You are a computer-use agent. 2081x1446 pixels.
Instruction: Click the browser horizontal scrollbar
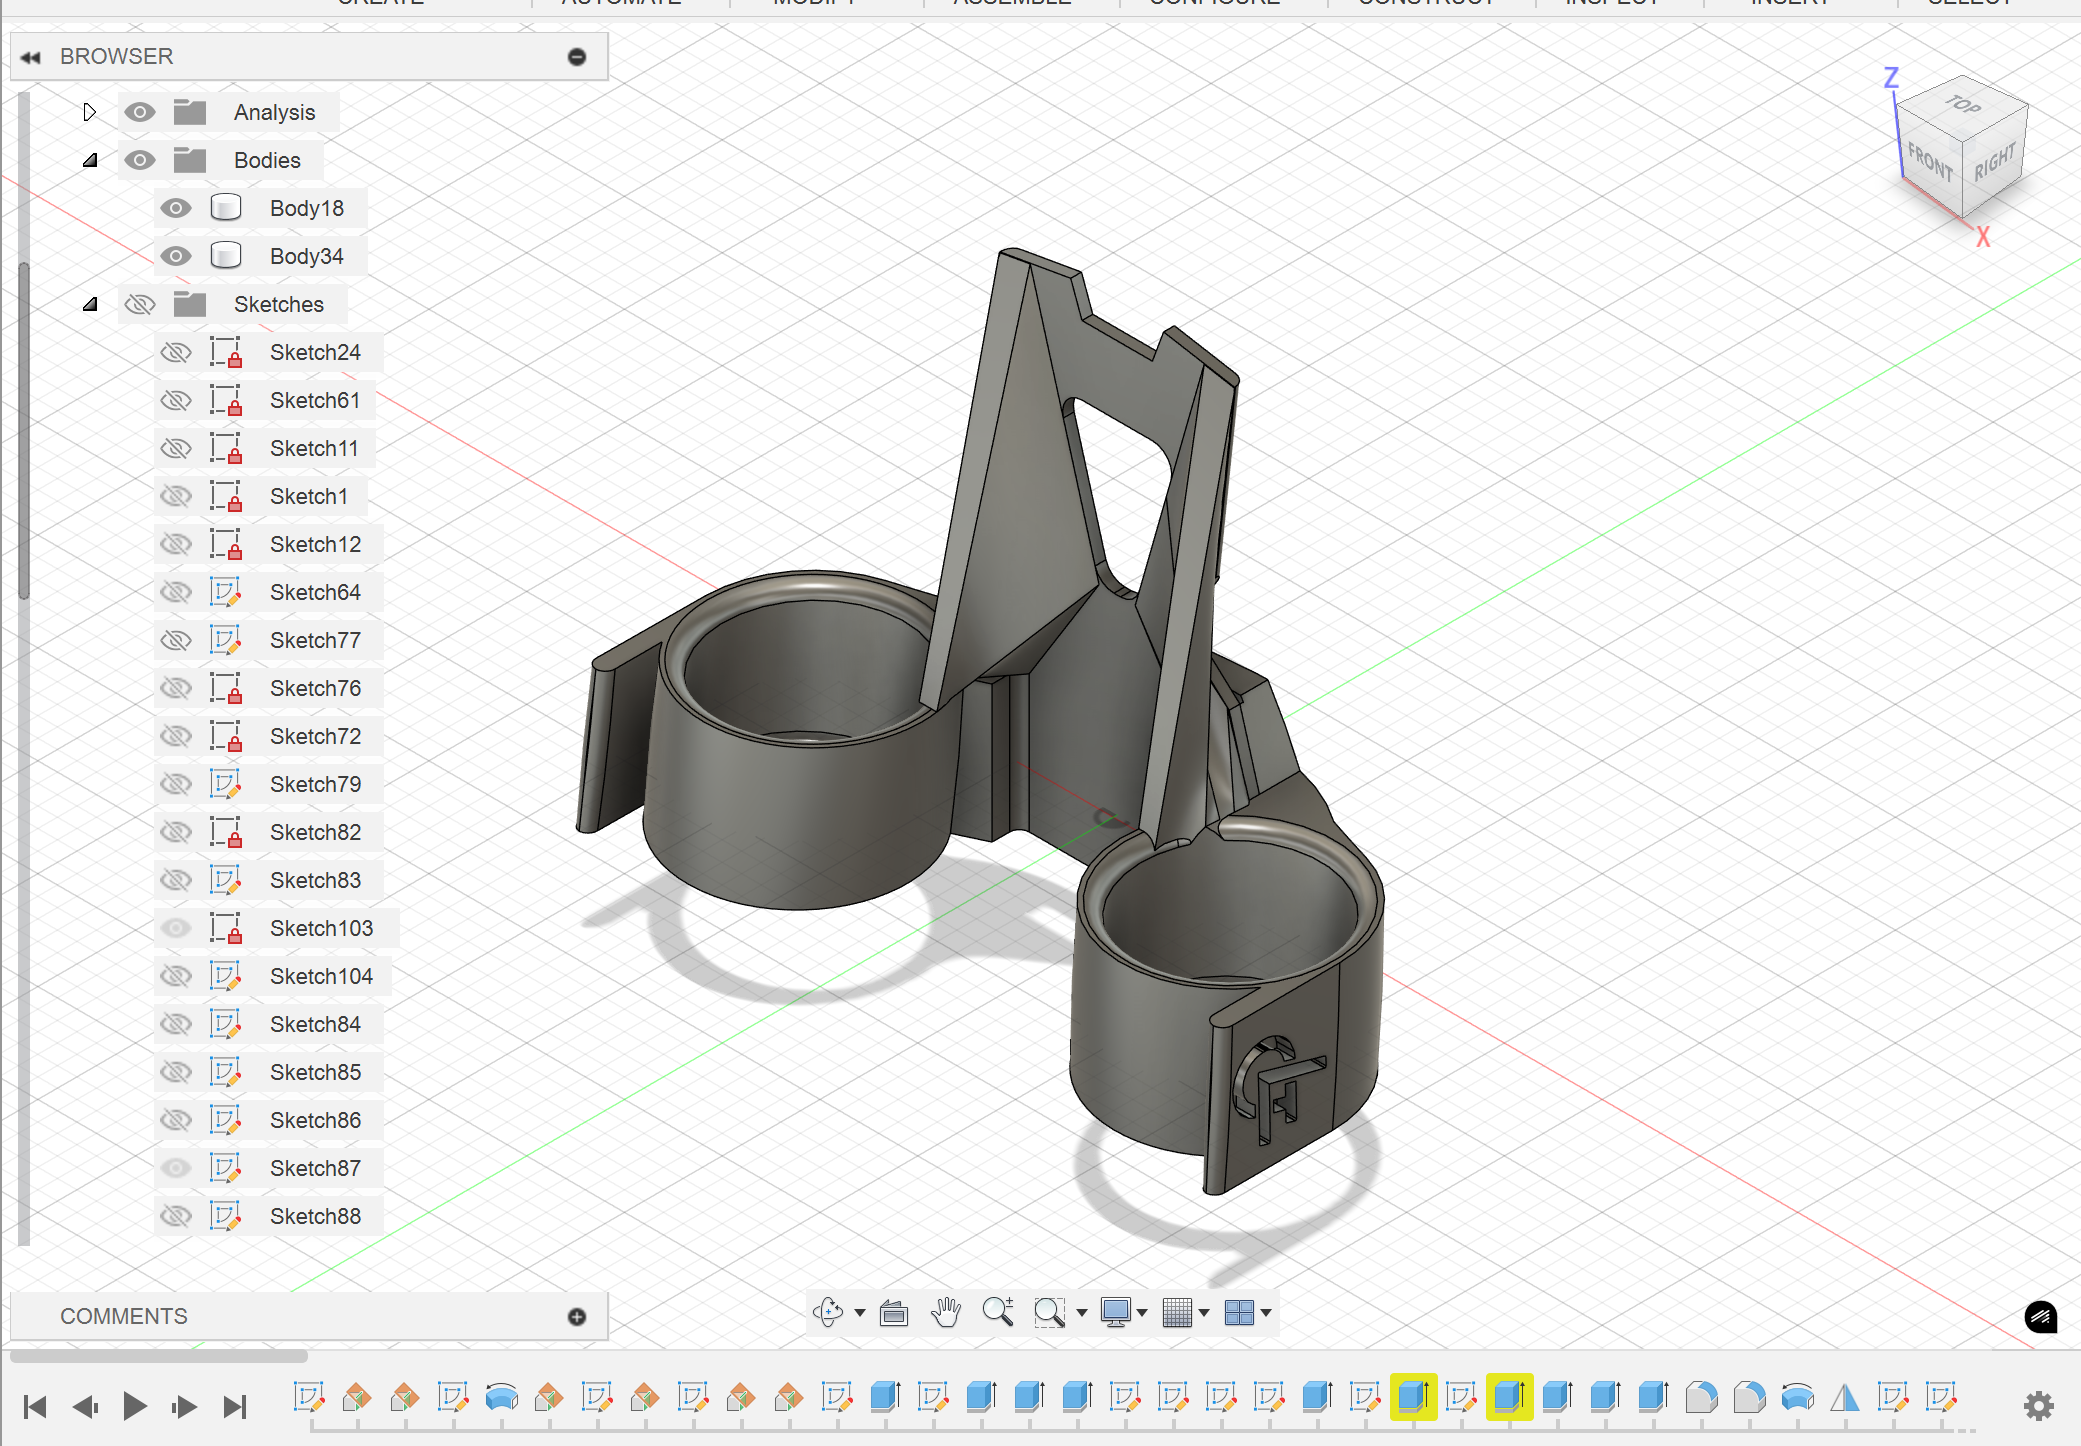coord(160,1356)
